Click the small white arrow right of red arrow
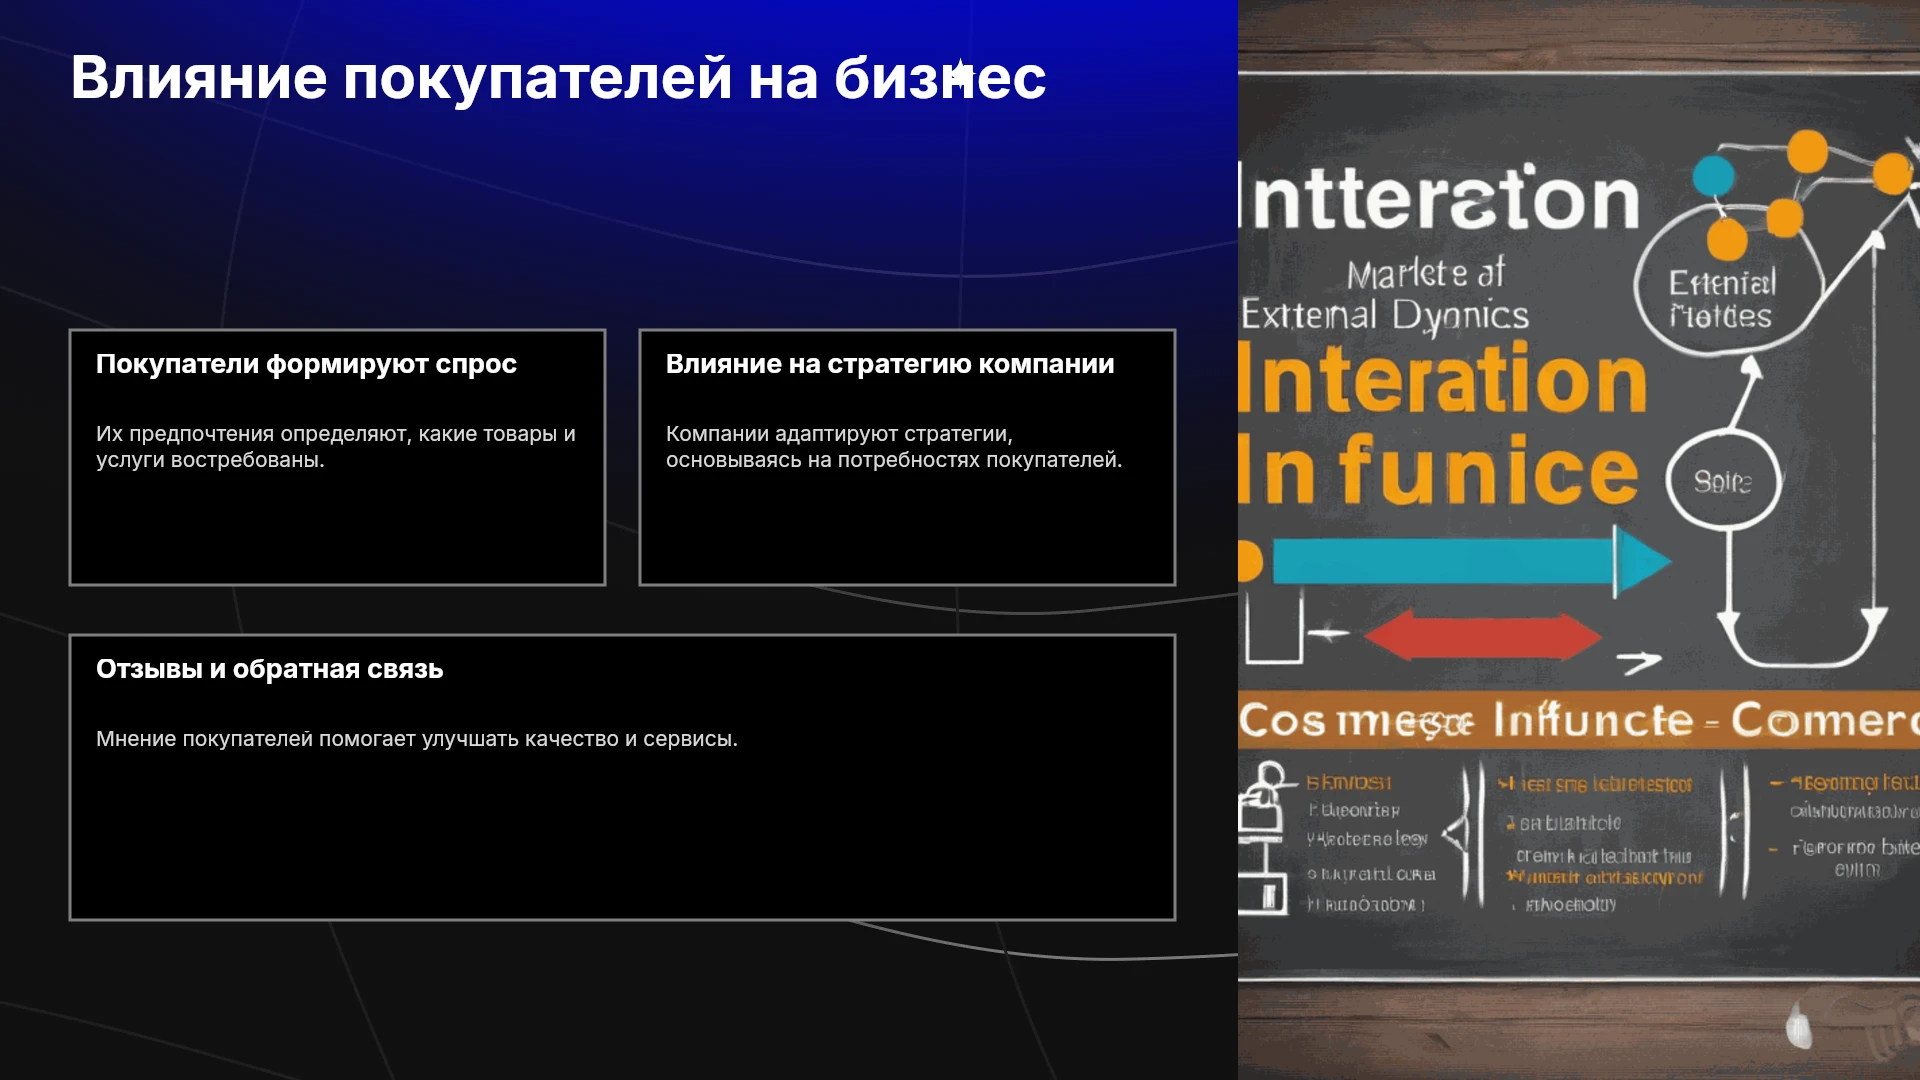 pos(1640,661)
